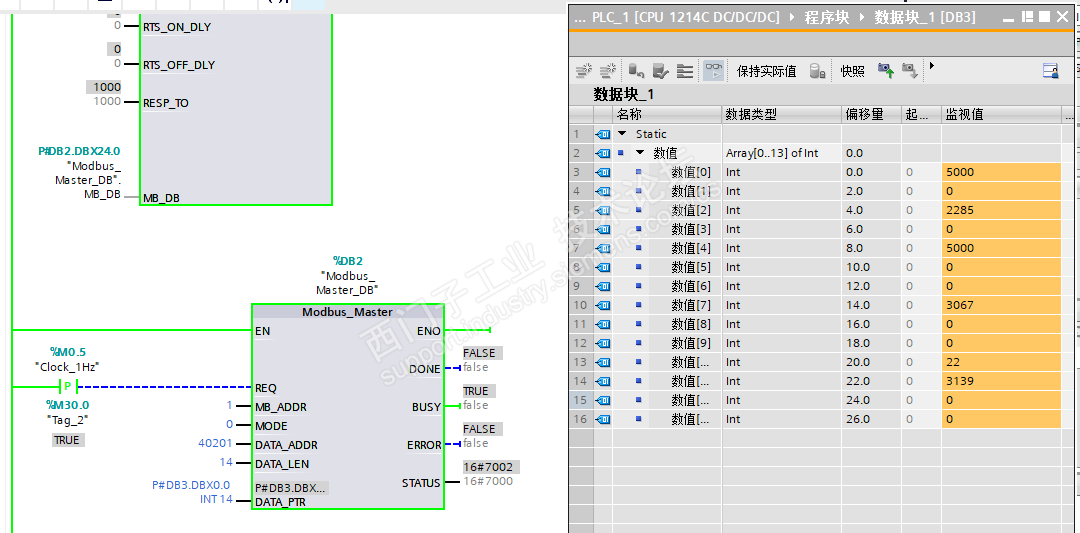Select the 数值[0] row name
Screen dimensions: 1080x533
pos(691,172)
